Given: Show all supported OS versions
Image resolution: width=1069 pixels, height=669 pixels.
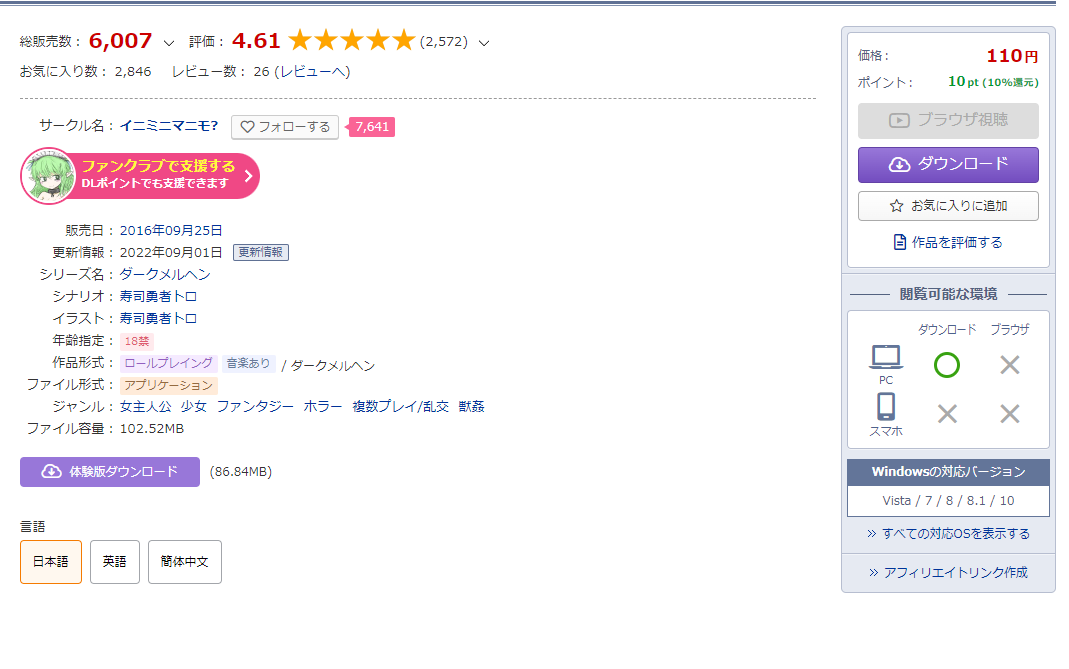Looking at the screenshot, I should 948,534.
